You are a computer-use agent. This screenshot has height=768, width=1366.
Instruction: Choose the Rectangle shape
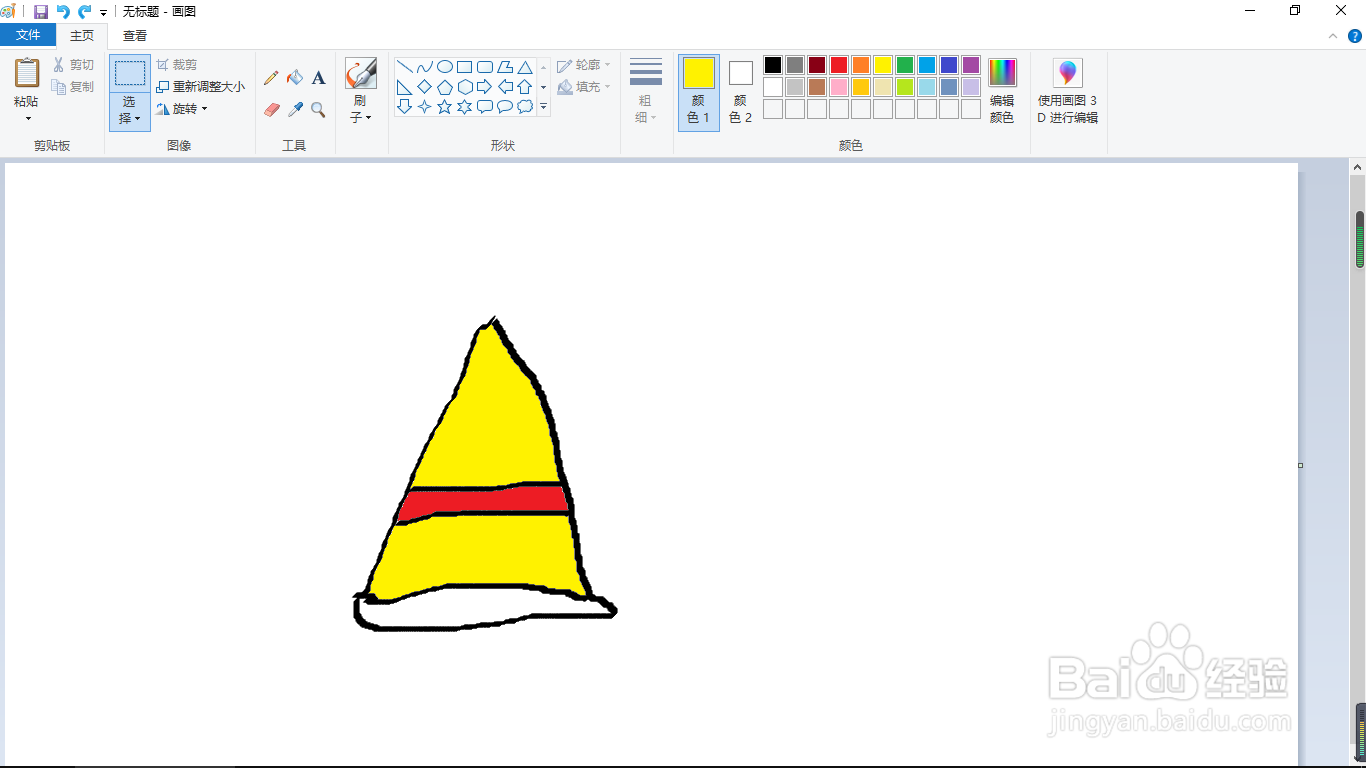click(x=465, y=67)
